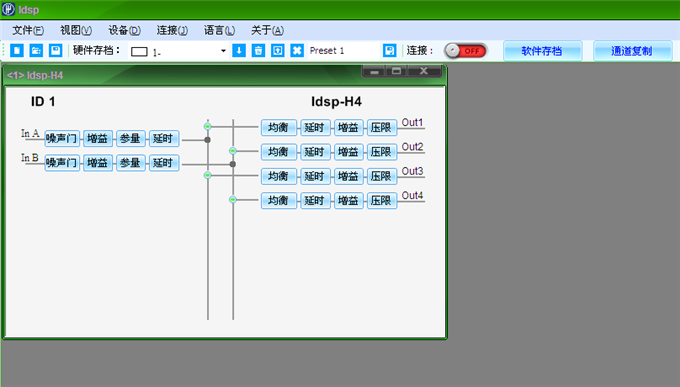Viewport: 680px width, 387px height.
Task: Minimize the Idsp-H4 child window
Action: pos(375,71)
